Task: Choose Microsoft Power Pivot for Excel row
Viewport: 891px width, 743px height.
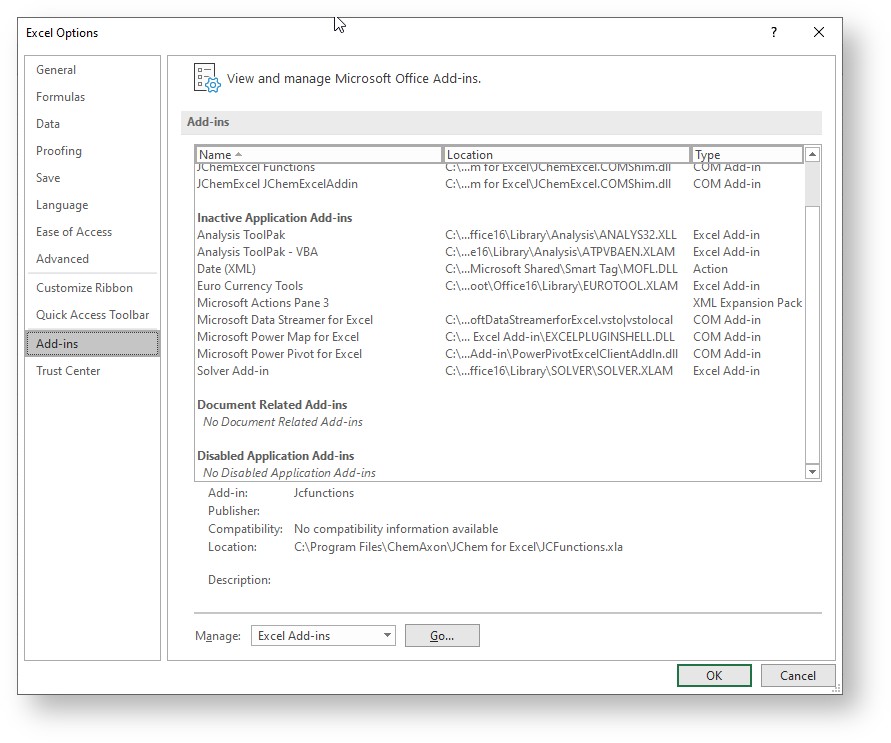Action: [x=279, y=354]
